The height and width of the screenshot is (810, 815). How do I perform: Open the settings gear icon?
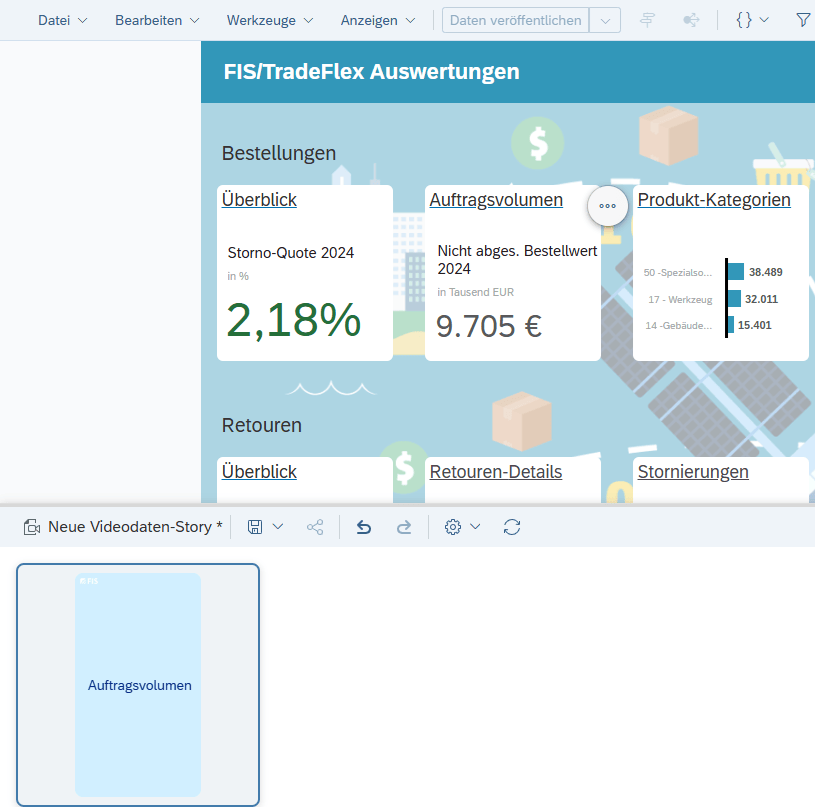[453, 527]
